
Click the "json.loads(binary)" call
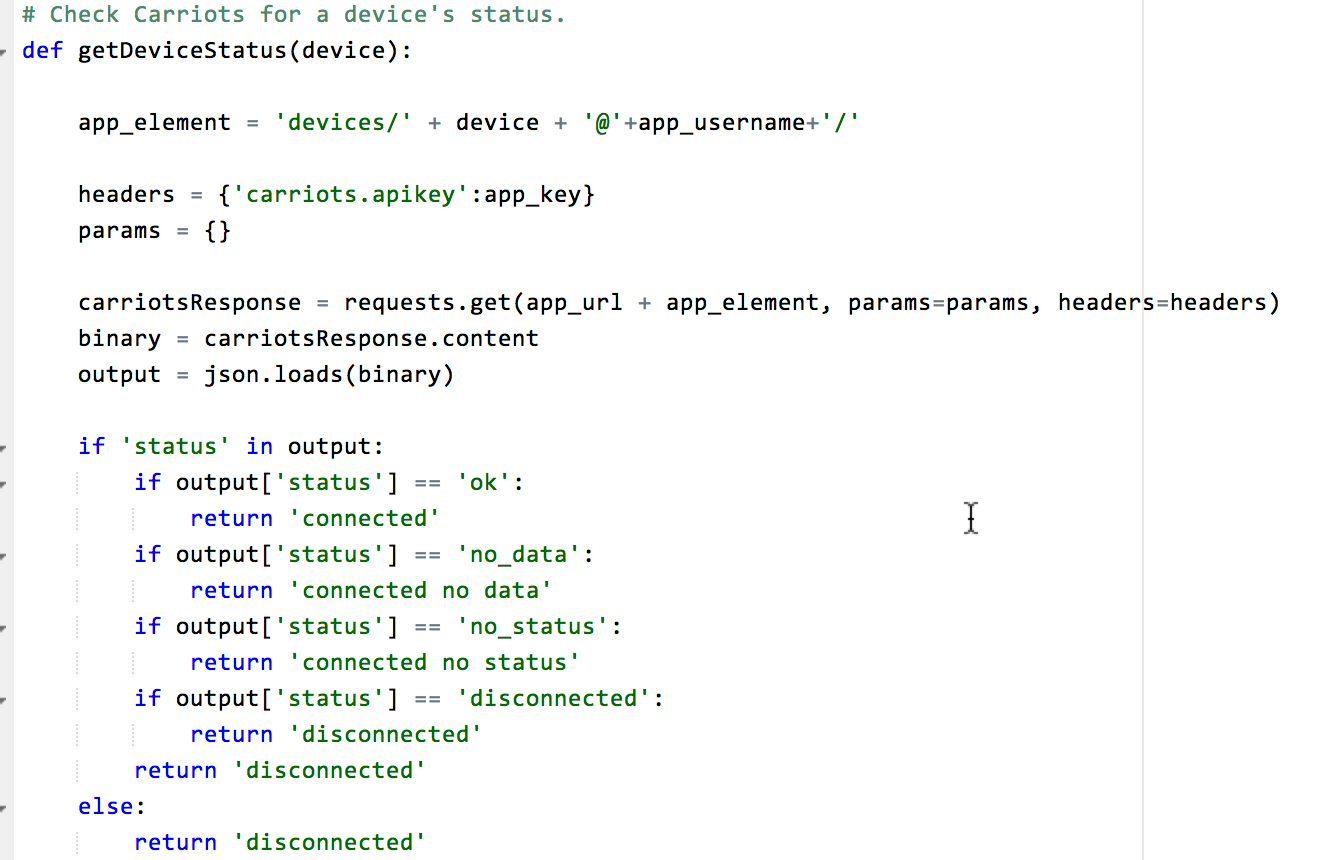point(329,374)
